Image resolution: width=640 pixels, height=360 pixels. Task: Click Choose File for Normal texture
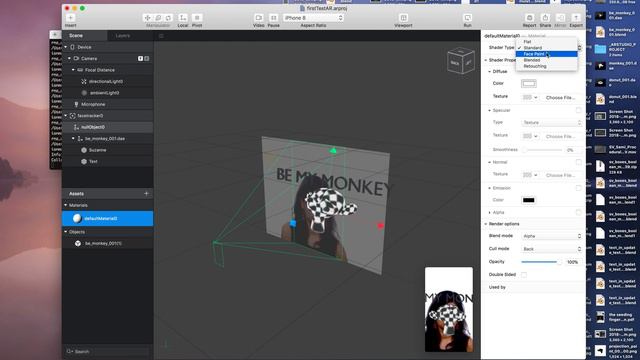click(560, 175)
